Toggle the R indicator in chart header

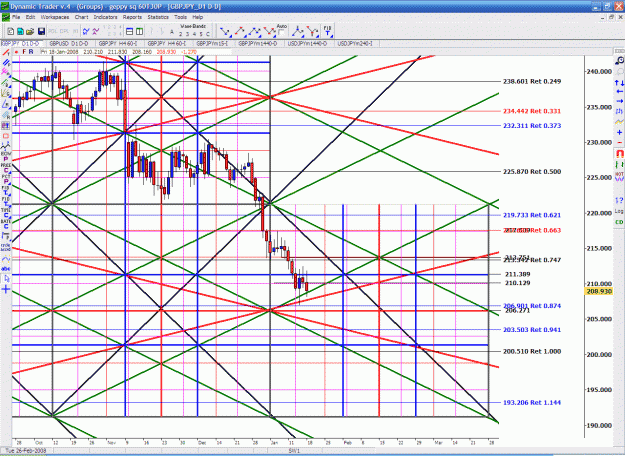click(x=31, y=52)
